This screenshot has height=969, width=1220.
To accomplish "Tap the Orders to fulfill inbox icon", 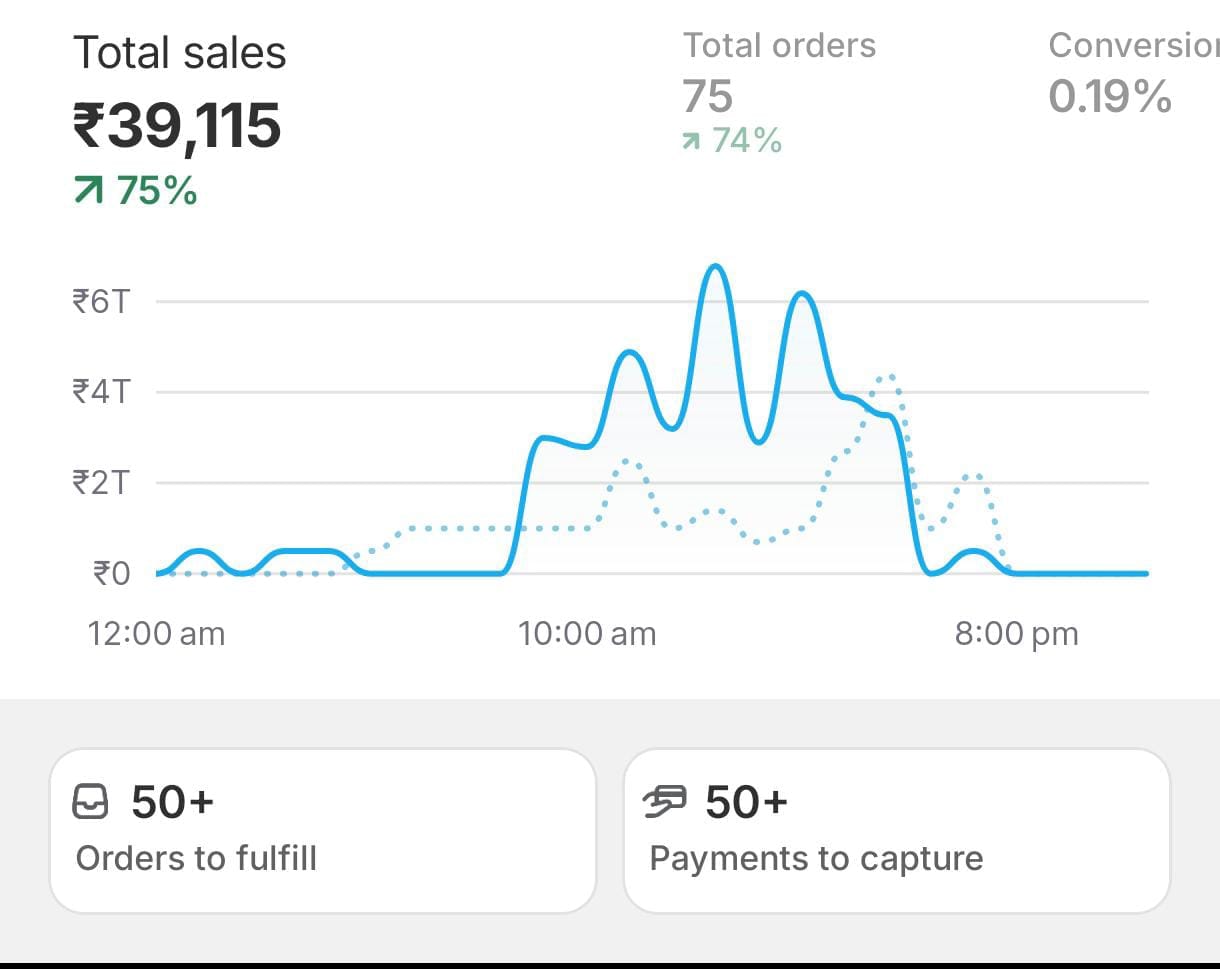I will (91, 802).
